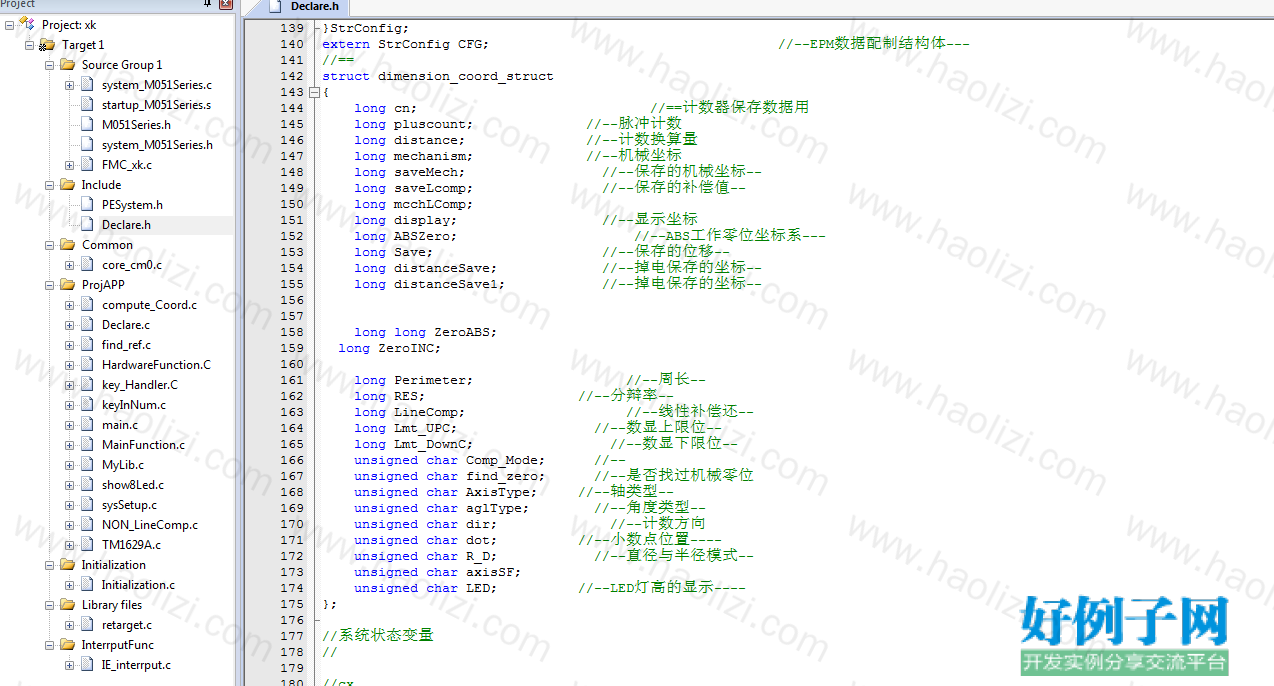Viewport: 1274px width, 686px height.
Task: Click 'long ZeroINC;' on line 159
Action: tap(390, 348)
